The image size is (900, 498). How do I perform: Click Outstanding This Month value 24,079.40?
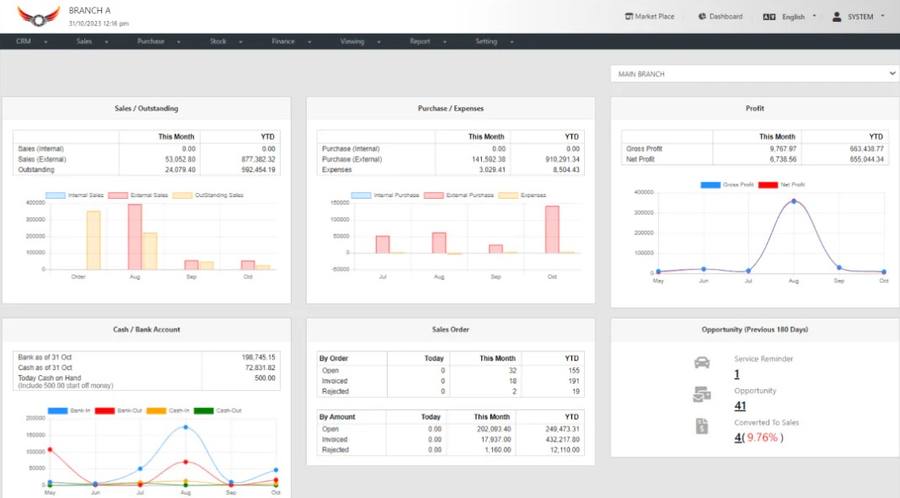(180, 170)
